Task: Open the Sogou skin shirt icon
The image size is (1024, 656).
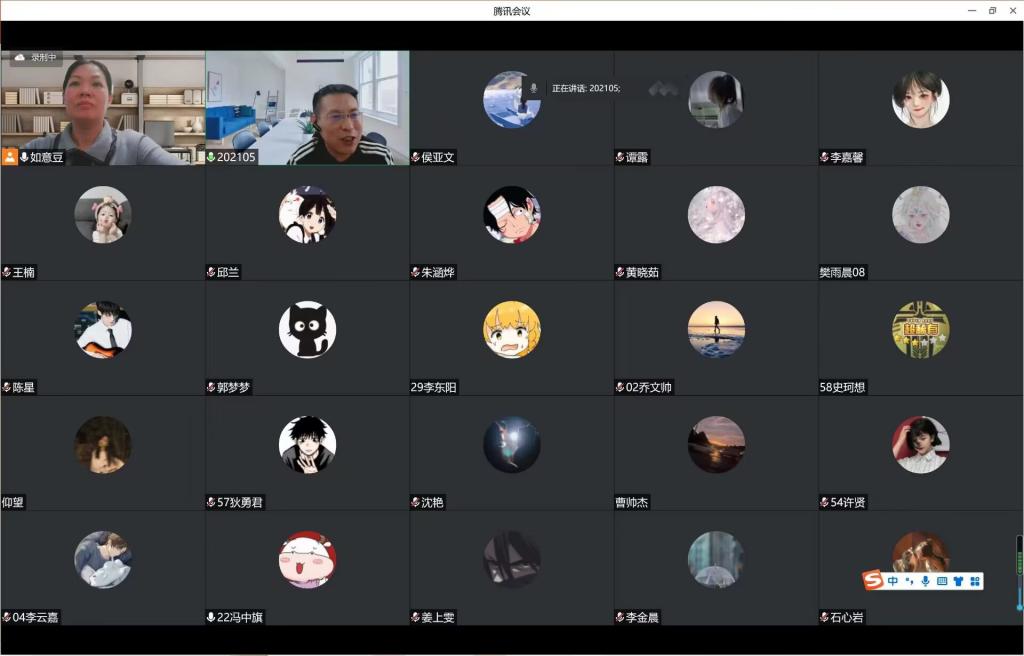Action: coord(958,581)
